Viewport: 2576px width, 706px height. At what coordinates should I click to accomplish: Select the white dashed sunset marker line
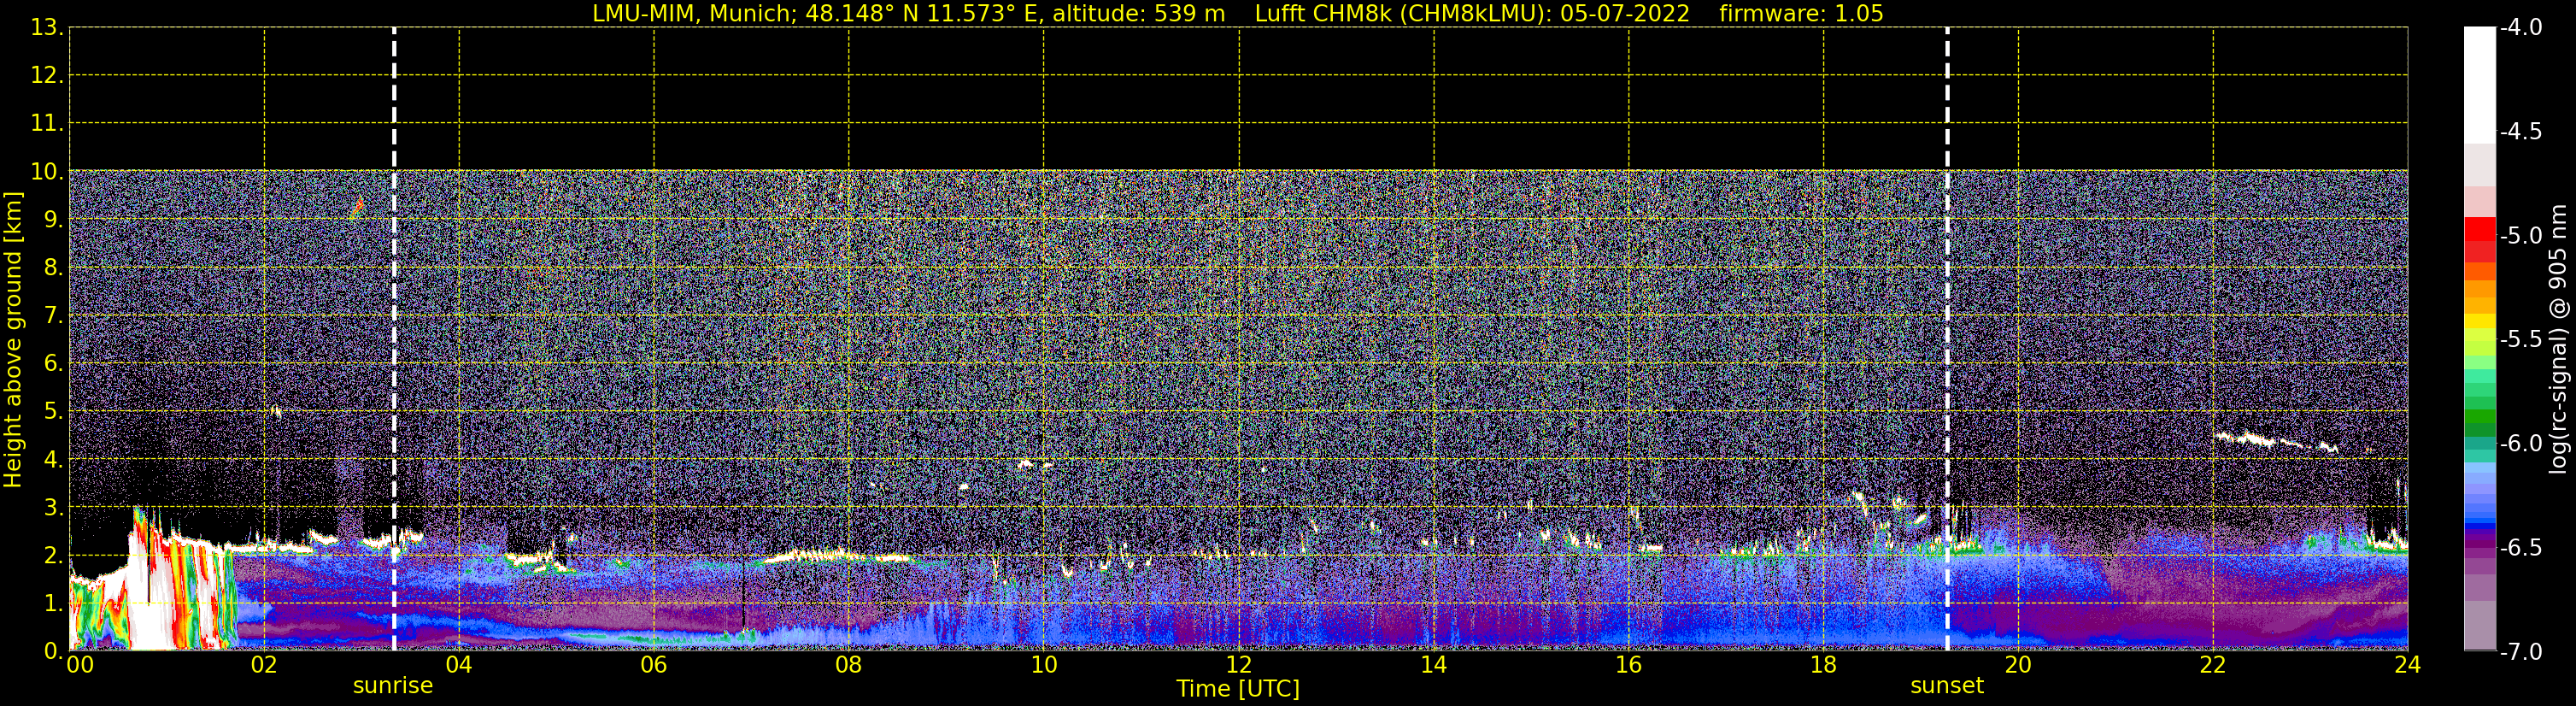(x=1948, y=339)
